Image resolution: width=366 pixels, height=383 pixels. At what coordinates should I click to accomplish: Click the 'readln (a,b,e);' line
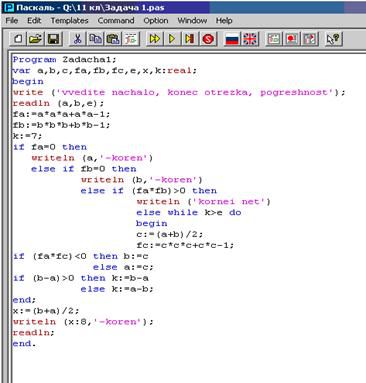pyautogui.click(x=58, y=103)
